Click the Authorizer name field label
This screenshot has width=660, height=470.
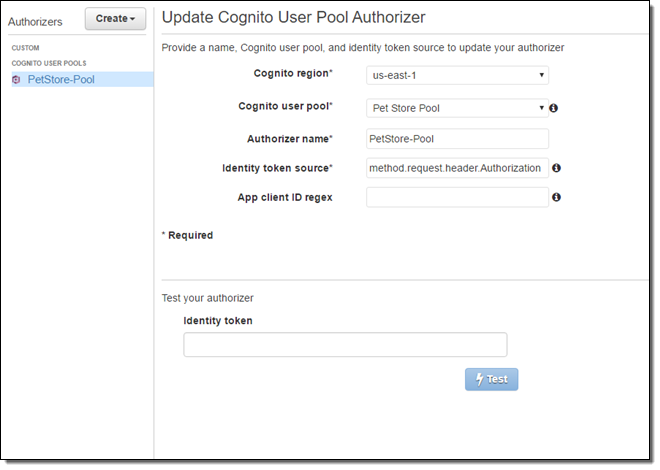tap(289, 138)
